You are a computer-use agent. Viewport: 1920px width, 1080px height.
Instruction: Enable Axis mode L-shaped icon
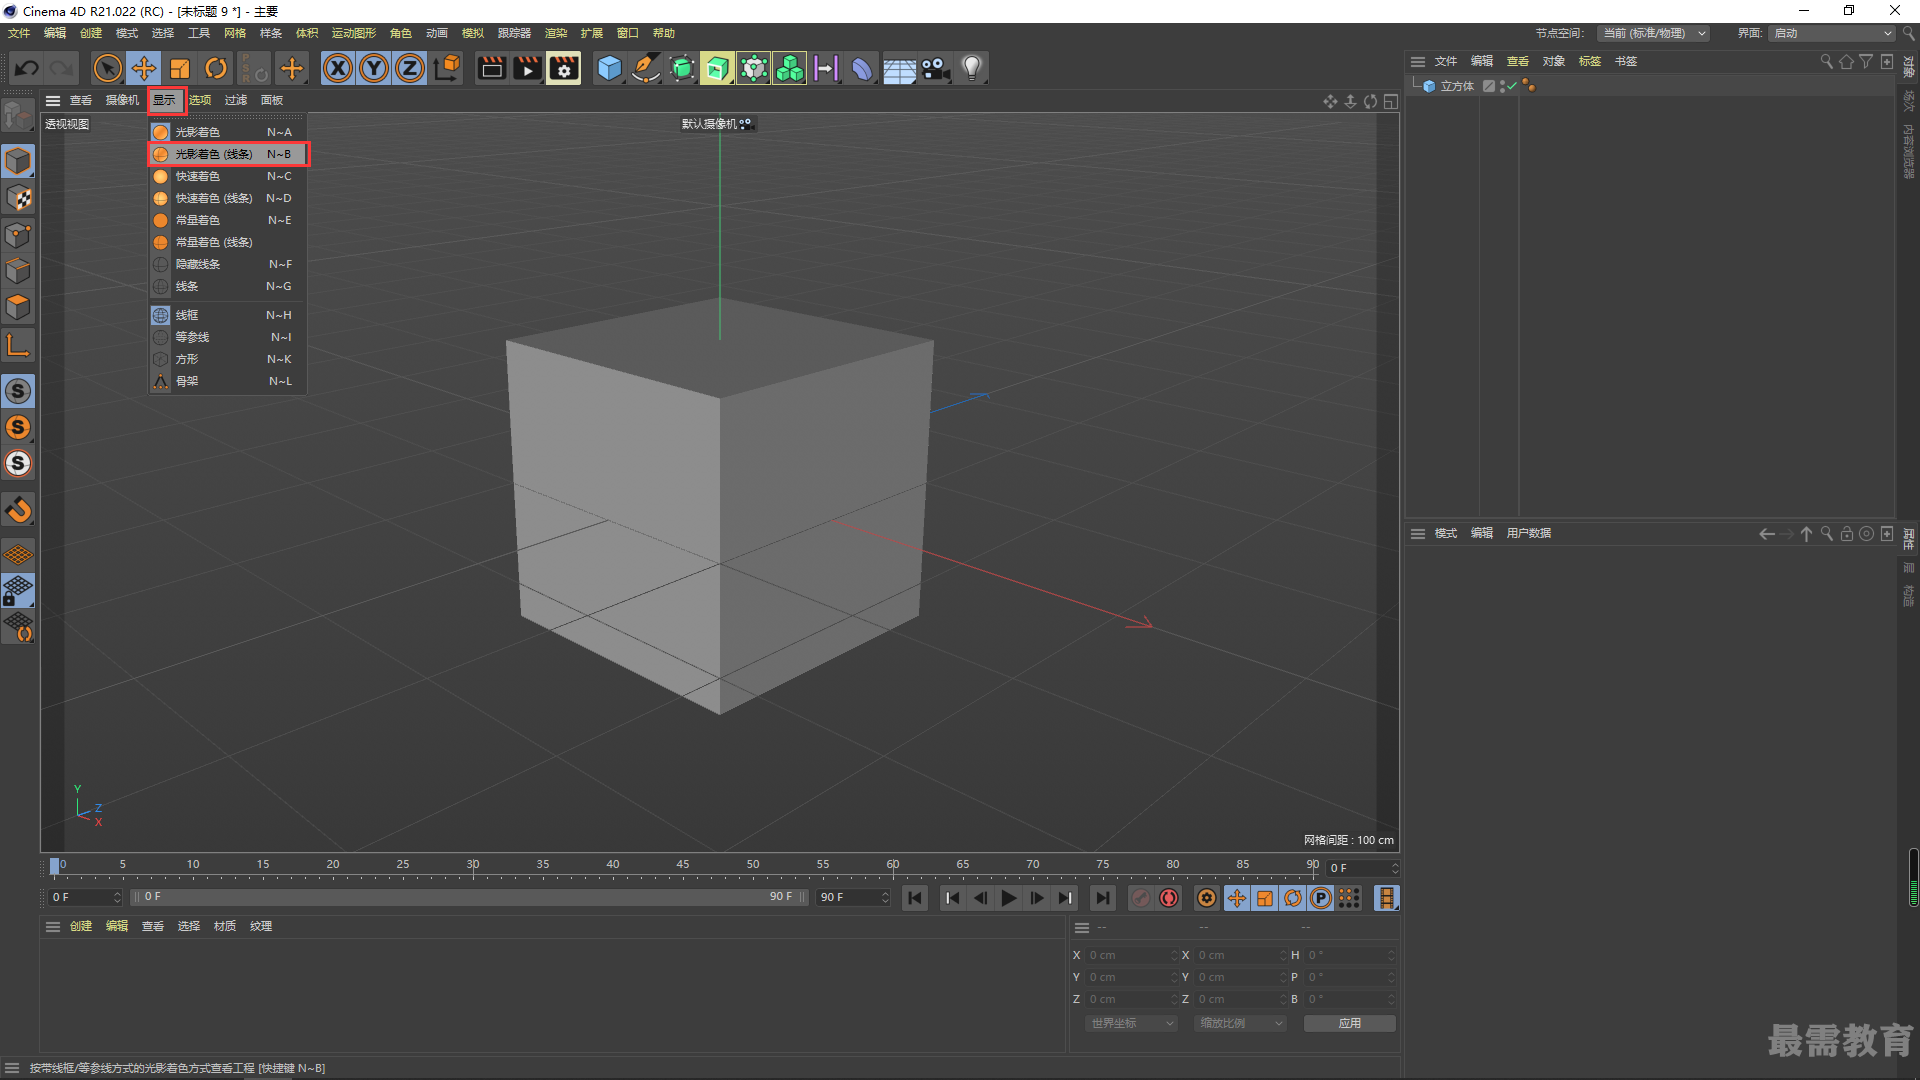point(18,345)
